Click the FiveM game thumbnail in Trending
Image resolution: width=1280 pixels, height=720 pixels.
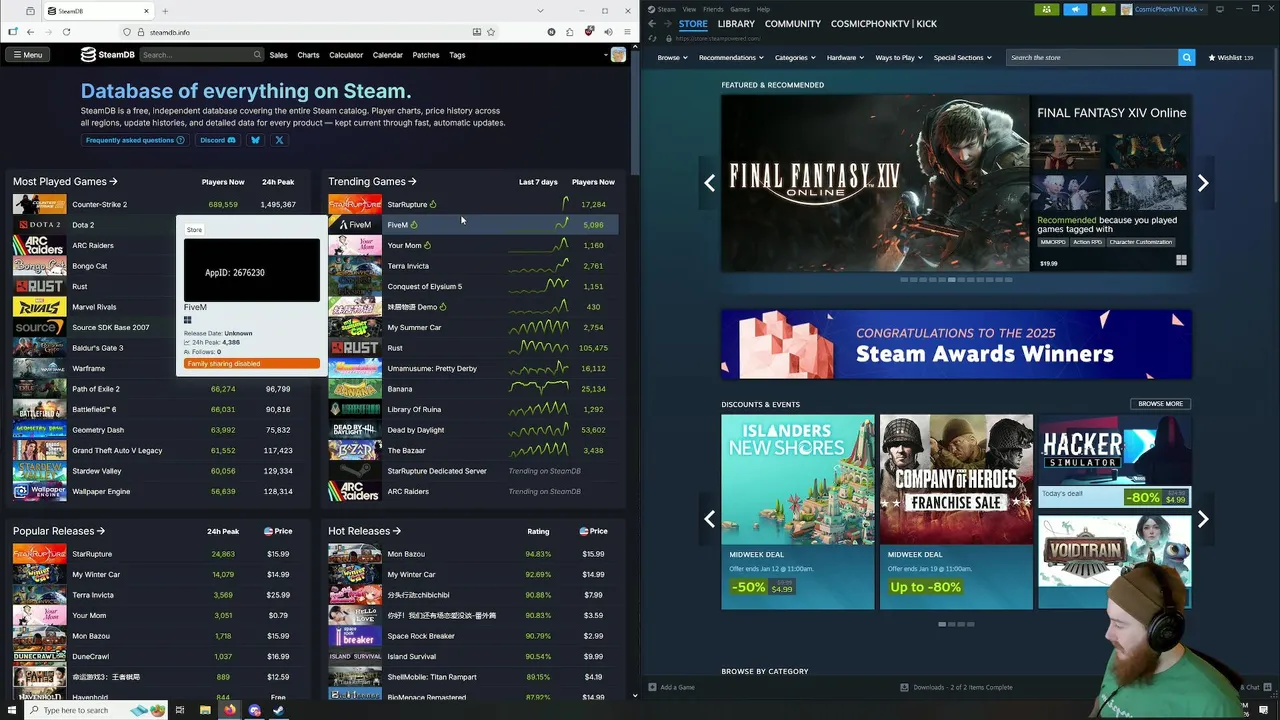click(355, 225)
